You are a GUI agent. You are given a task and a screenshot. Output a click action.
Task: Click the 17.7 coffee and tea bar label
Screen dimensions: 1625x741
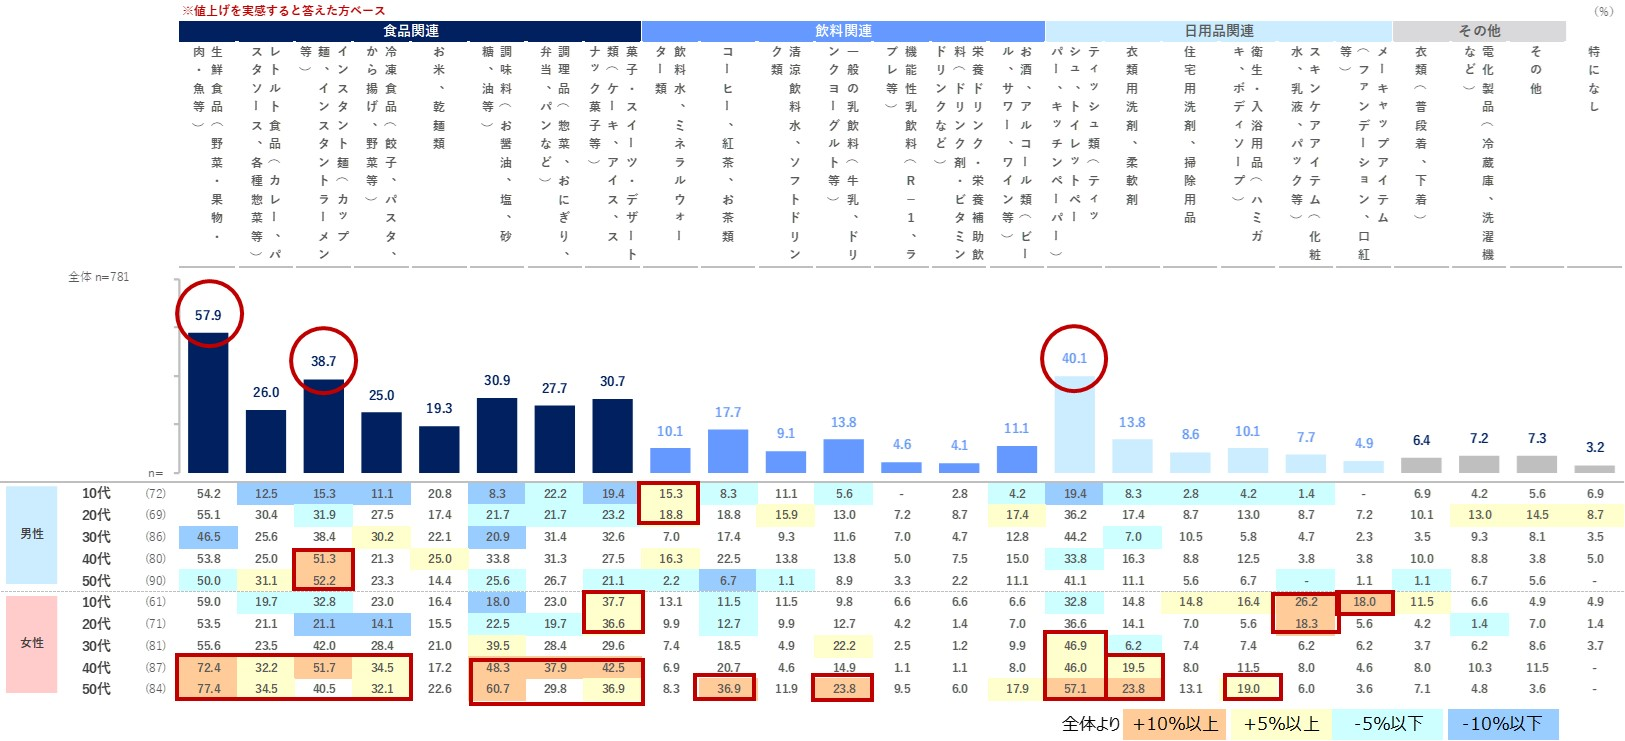[x=728, y=412]
